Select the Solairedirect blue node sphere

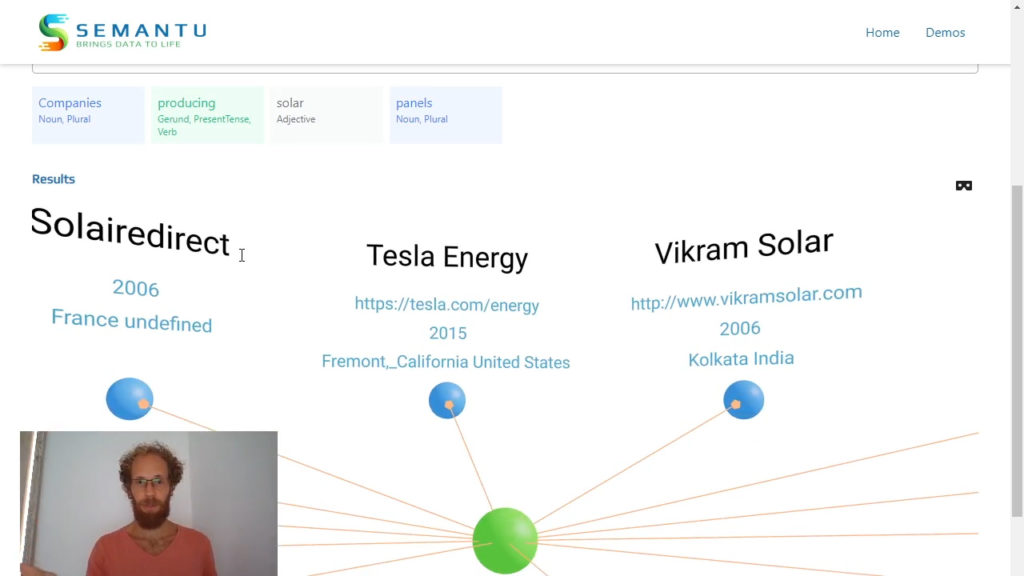(130, 399)
